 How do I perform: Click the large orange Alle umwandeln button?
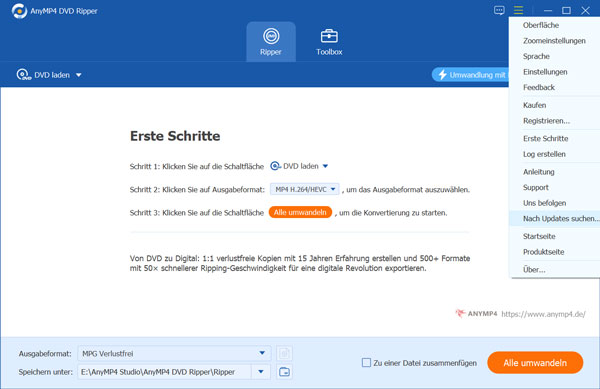pyautogui.click(x=535, y=363)
